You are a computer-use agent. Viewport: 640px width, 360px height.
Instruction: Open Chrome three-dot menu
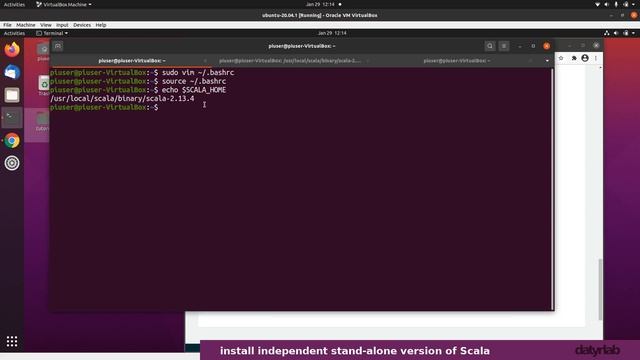(596, 58)
